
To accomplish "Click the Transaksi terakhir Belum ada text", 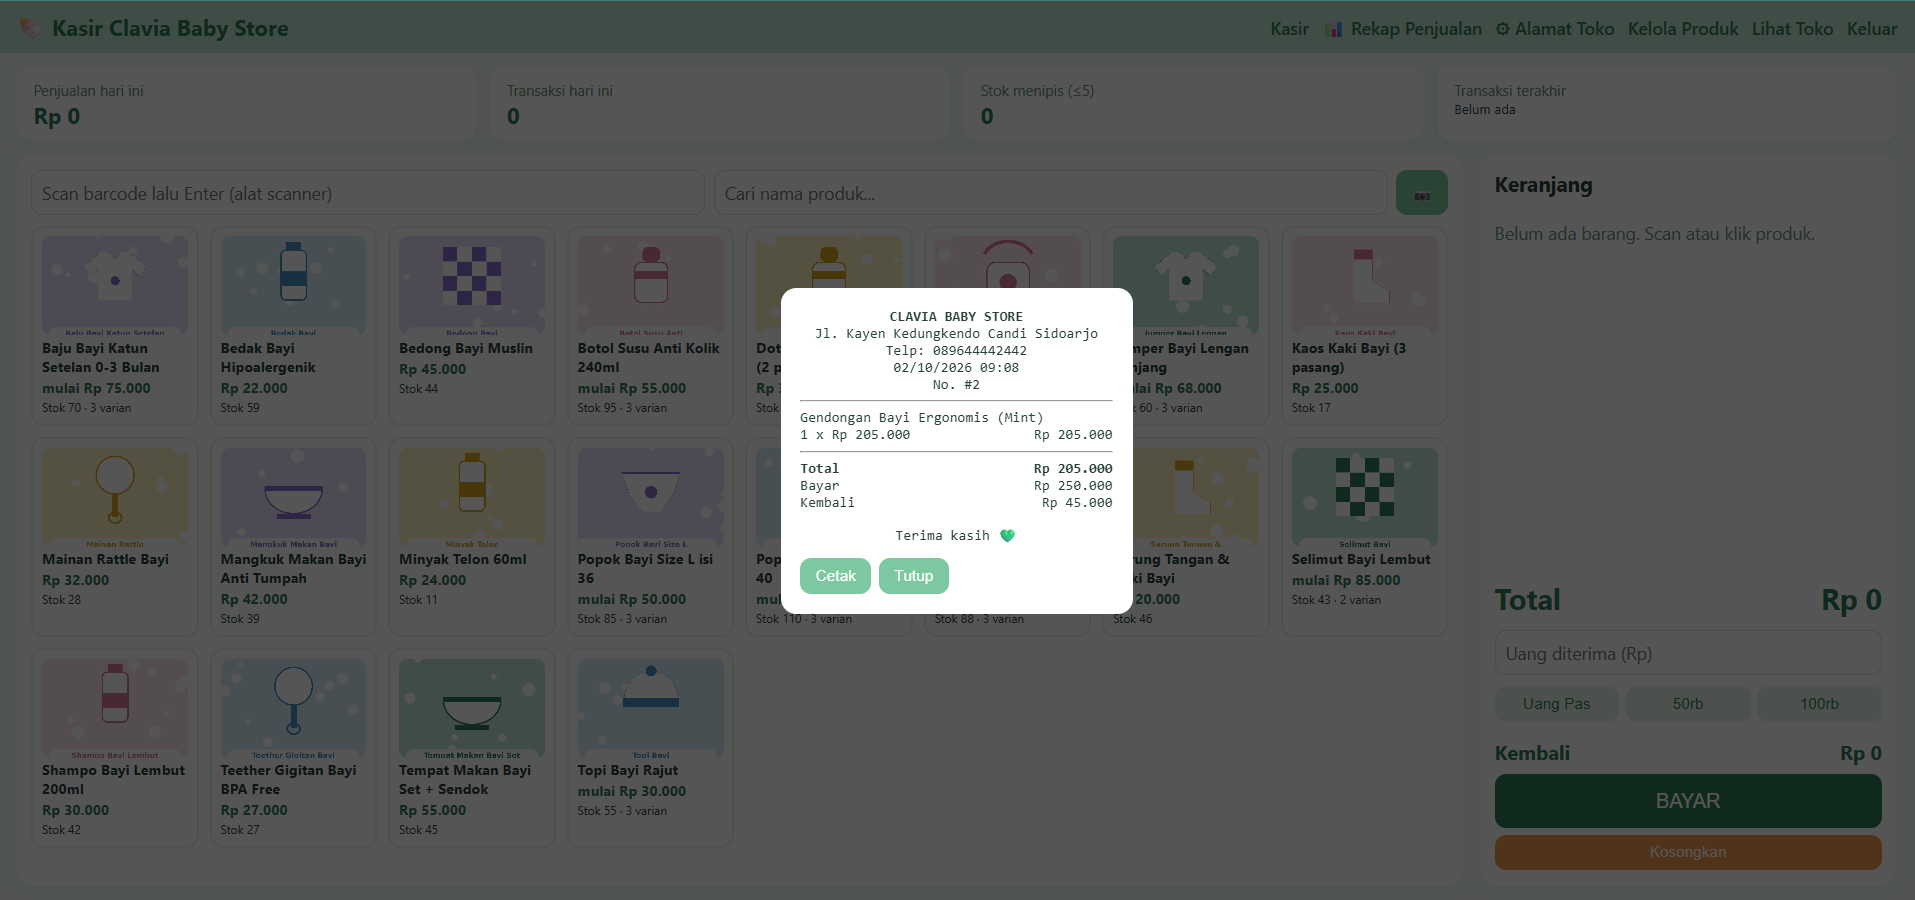I will click(1484, 110).
